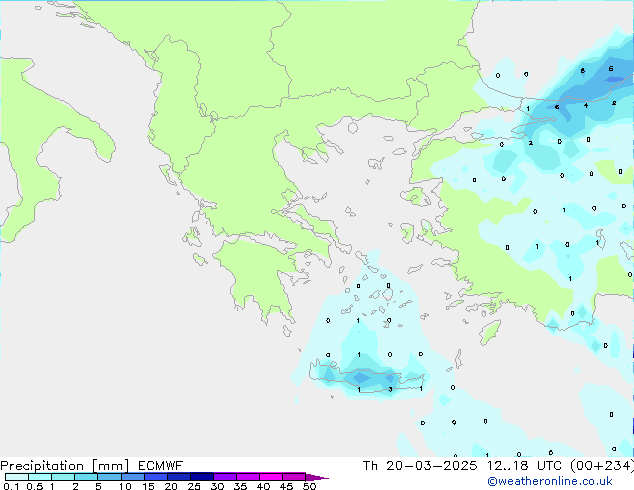This screenshot has width=634, height=490.
Task: Click the precipitation value "3" over Crete
Action: click(x=390, y=389)
